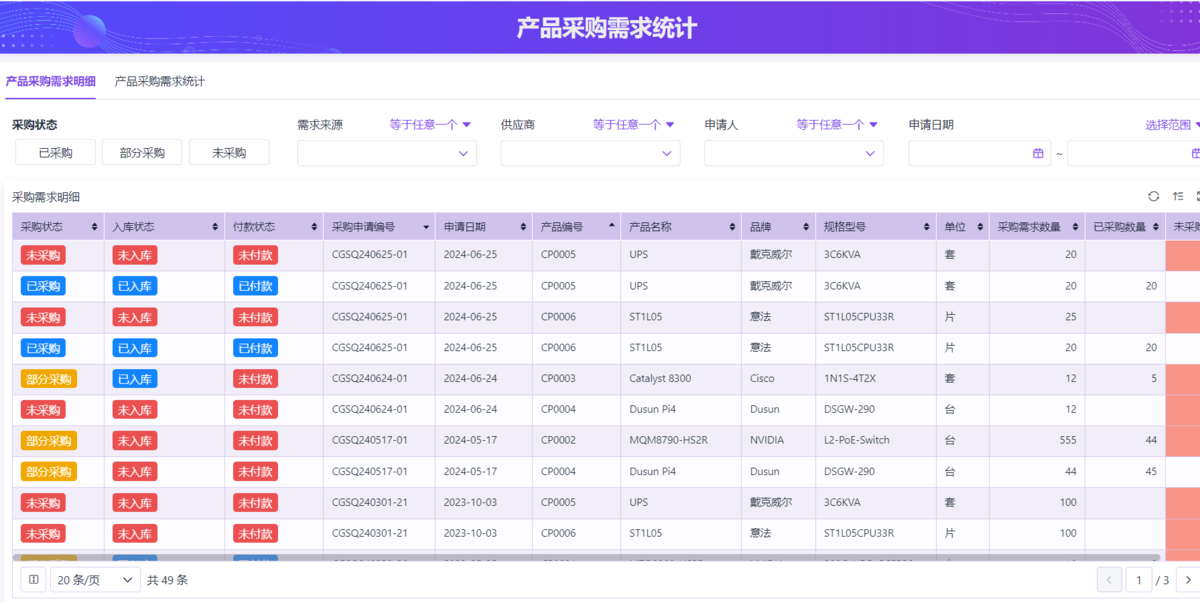
Task: Open the 20 条/页 page size dropdown
Action: (95, 580)
